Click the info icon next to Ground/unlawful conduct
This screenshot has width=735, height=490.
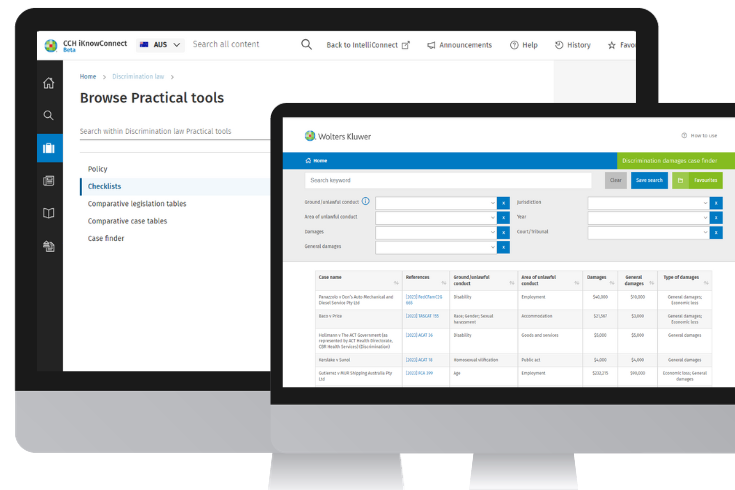365,202
